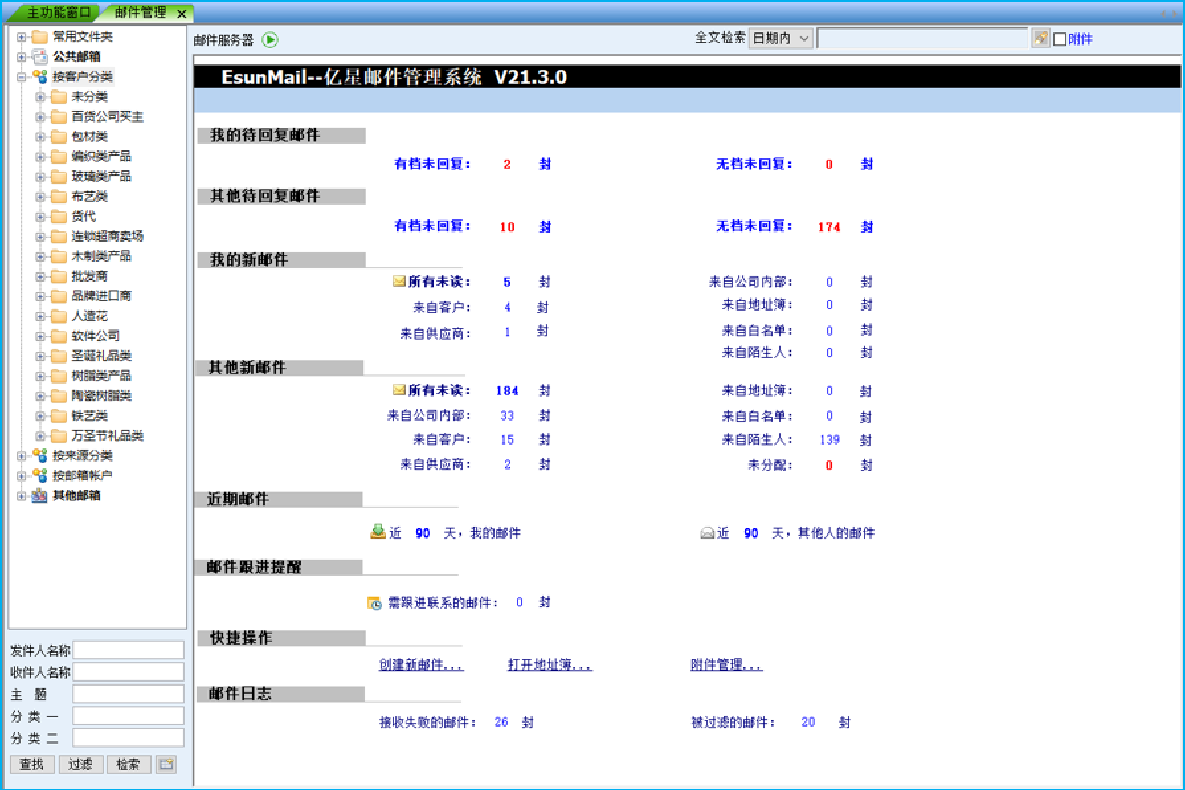Screen dimensions: 1185x790
Task: Click the clock icon beside 需跟进联系的邮件
Action: point(374,603)
